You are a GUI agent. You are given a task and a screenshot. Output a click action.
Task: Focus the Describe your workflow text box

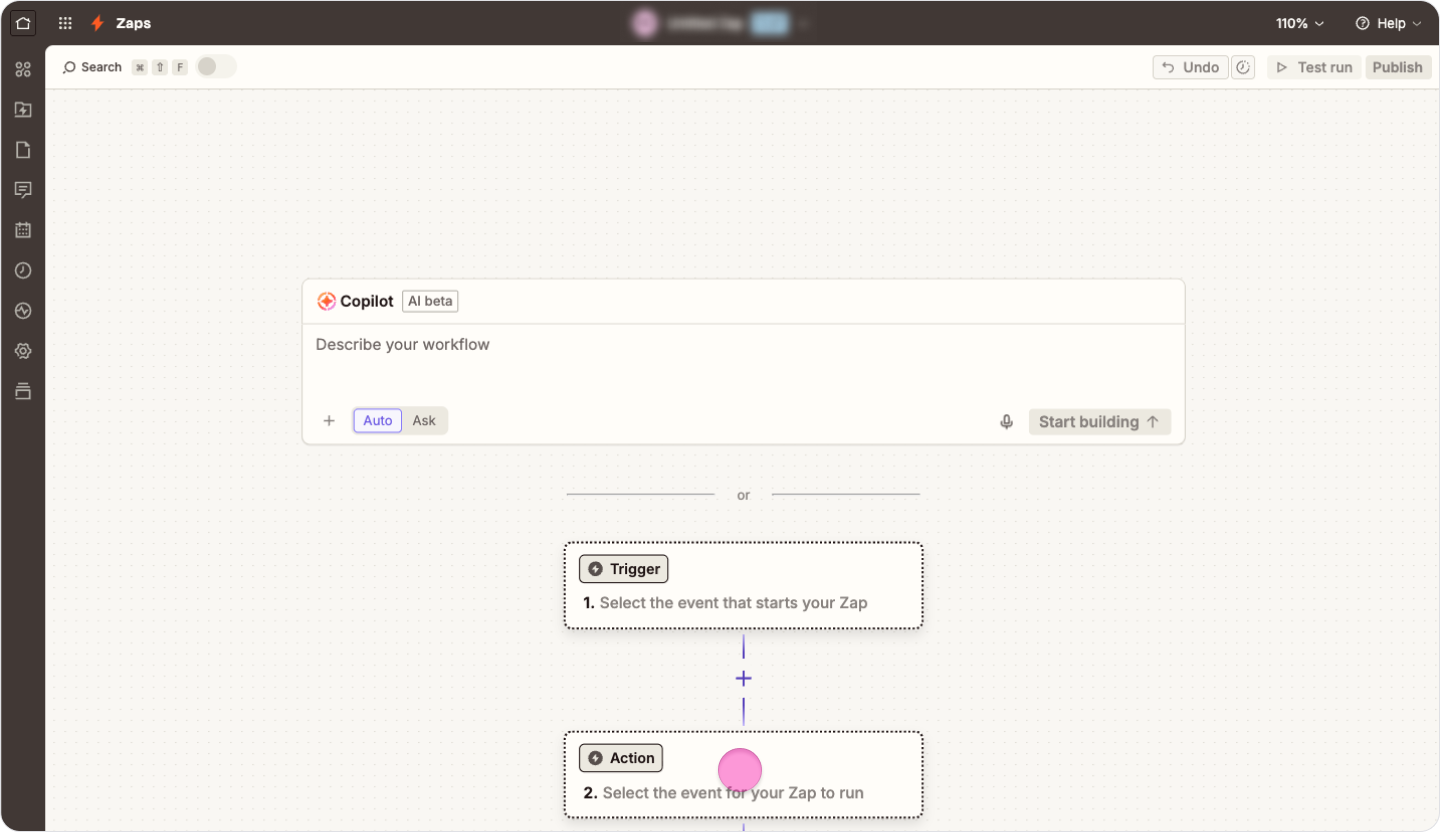click(x=743, y=362)
